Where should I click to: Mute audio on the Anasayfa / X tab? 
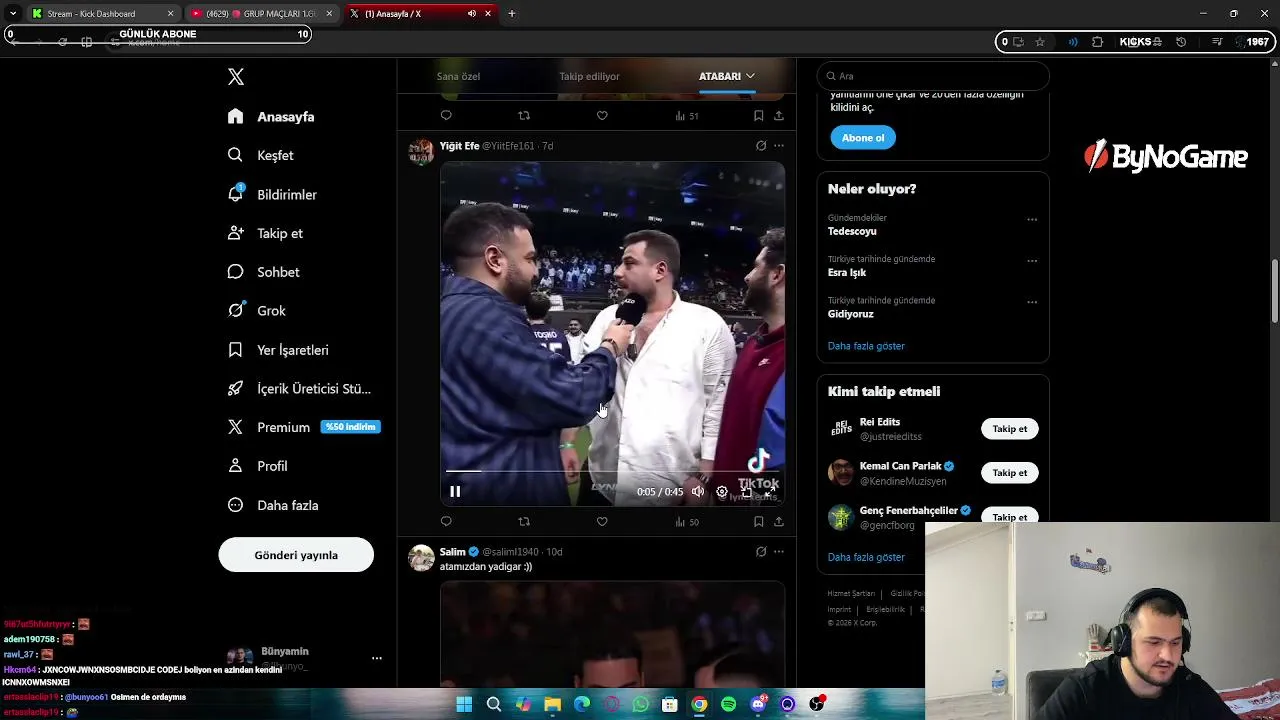(472, 14)
